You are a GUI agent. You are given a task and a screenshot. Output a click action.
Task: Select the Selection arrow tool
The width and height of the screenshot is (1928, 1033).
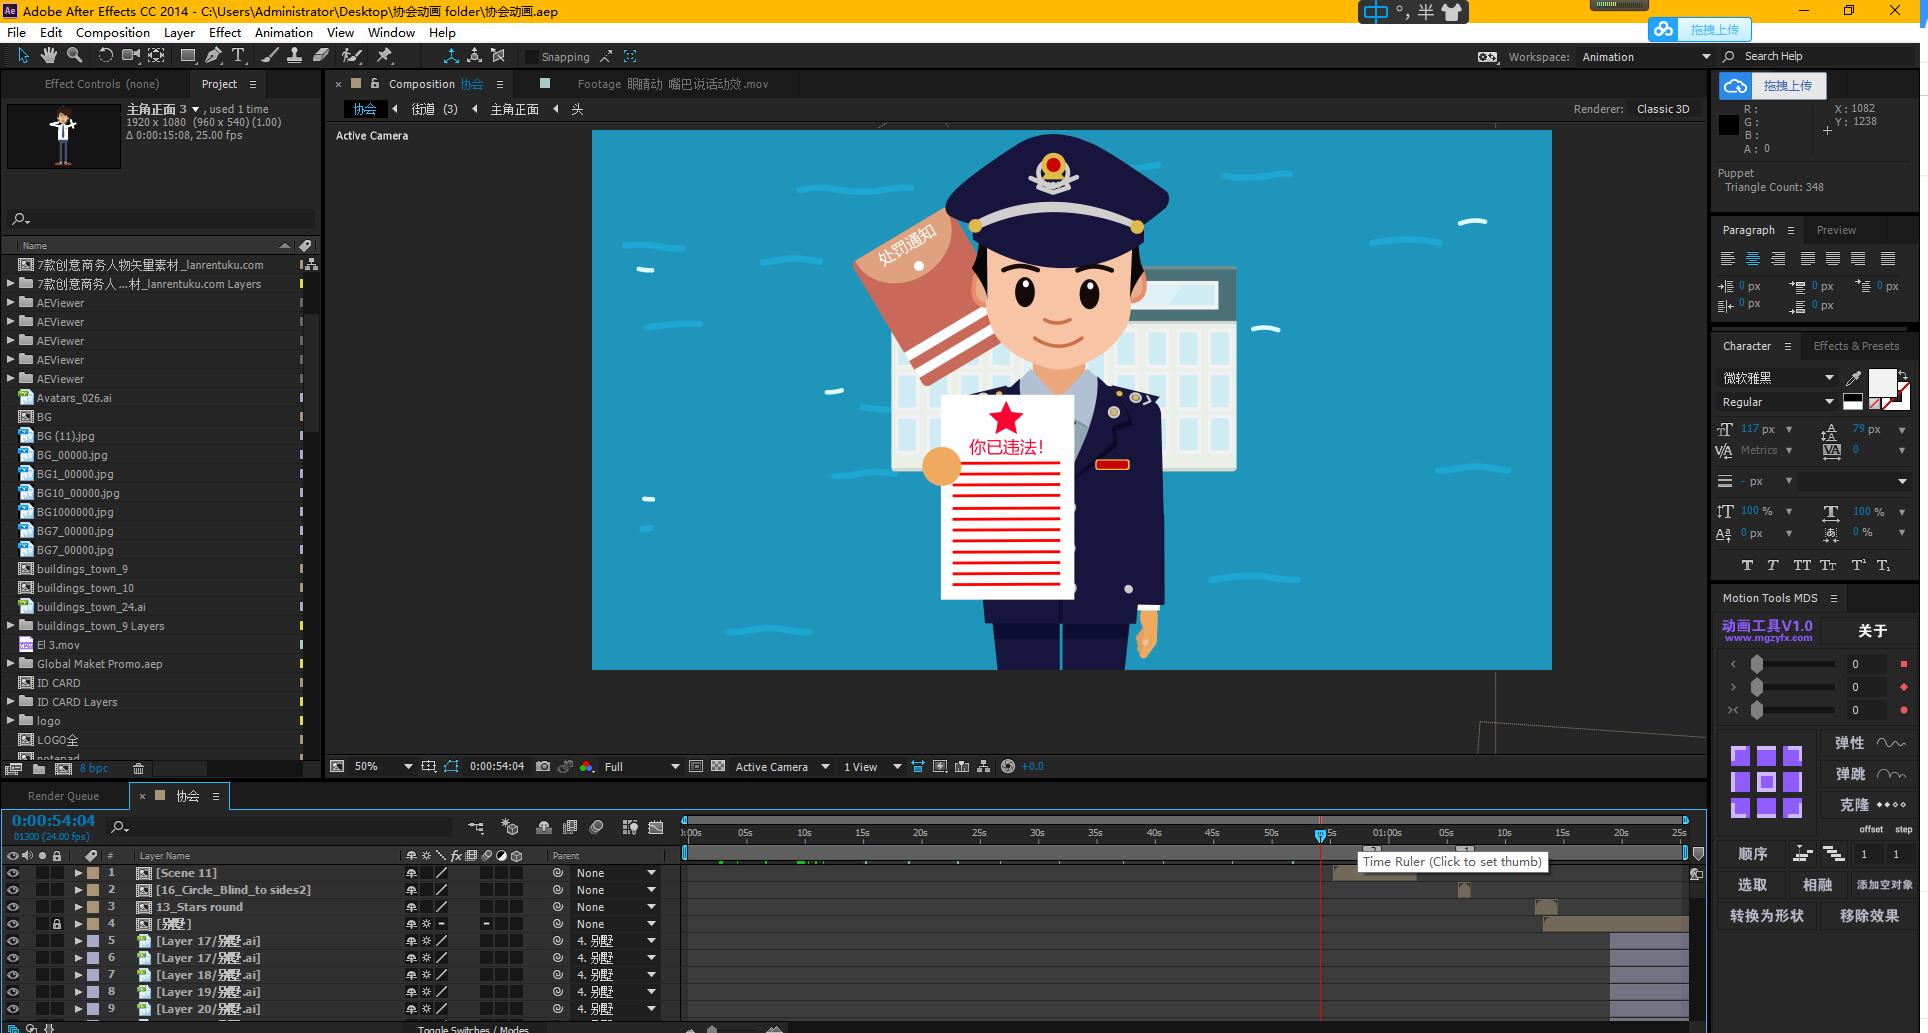point(23,56)
